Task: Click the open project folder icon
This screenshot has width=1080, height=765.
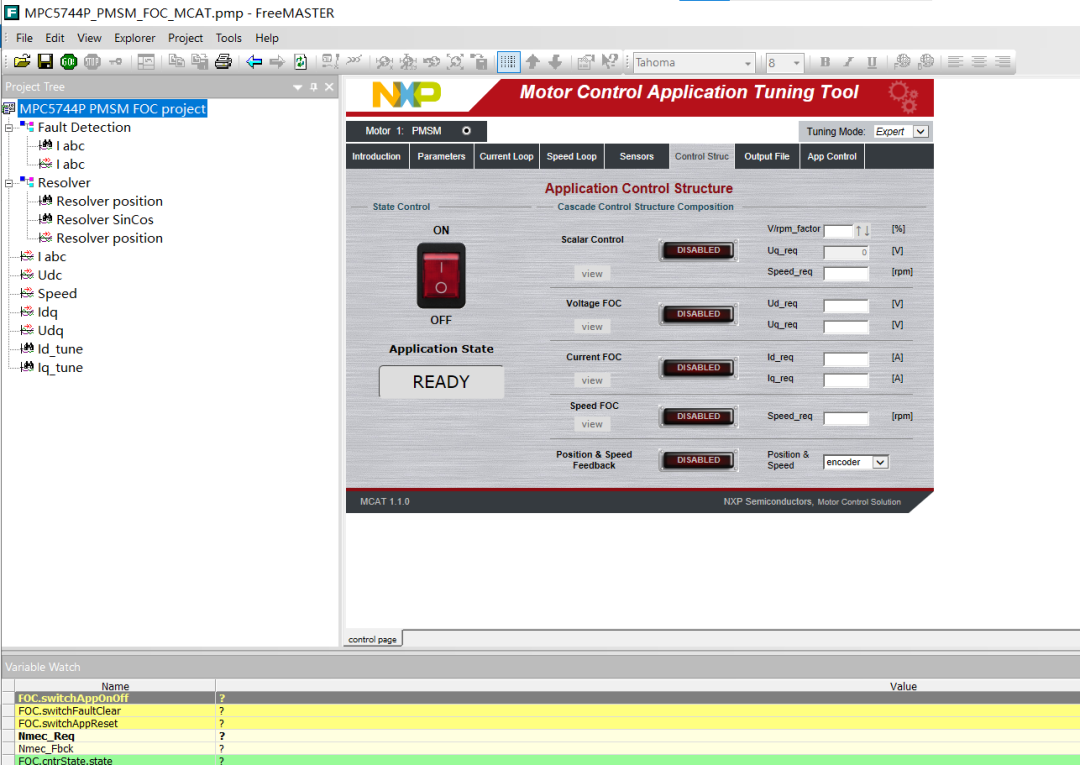Action: tap(22, 62)
